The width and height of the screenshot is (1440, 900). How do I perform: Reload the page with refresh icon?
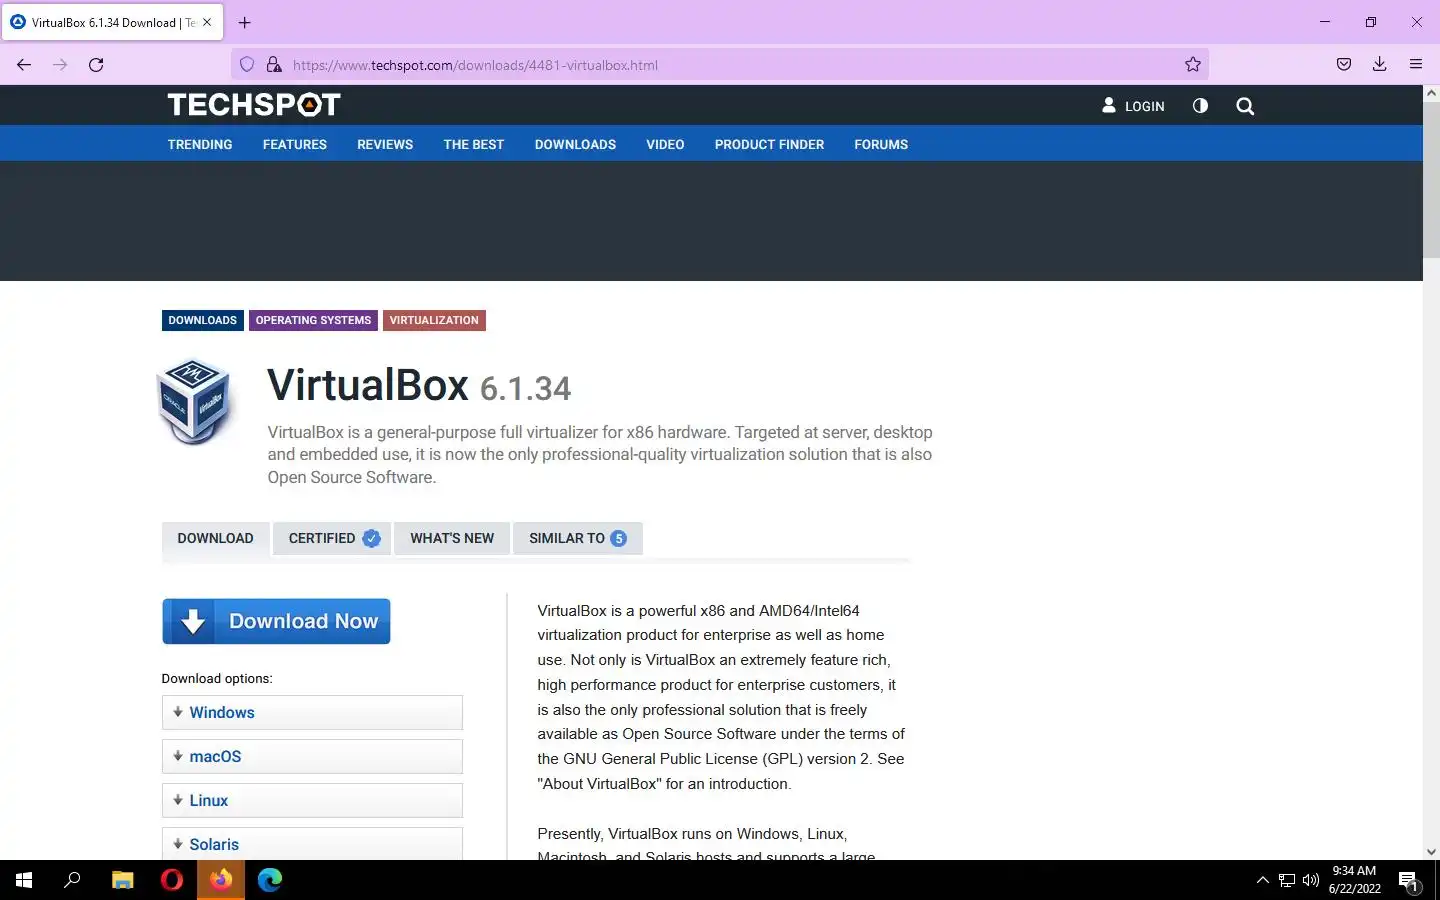pos(96,65)
